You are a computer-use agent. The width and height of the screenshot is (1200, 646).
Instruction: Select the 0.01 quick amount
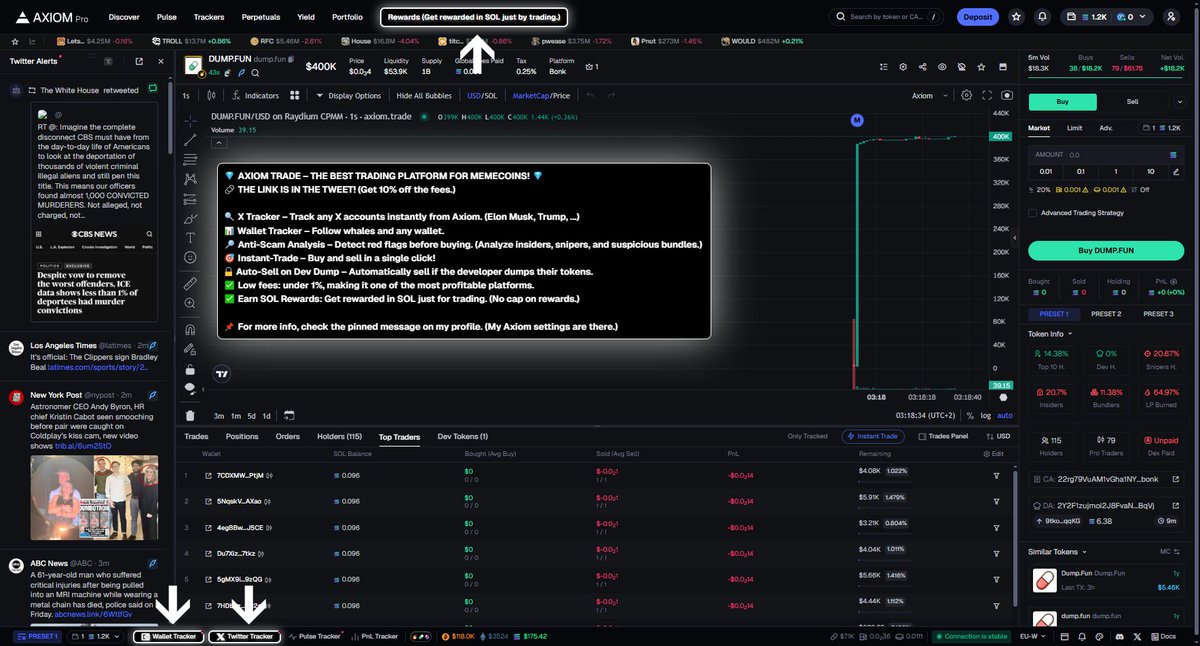1046,171
